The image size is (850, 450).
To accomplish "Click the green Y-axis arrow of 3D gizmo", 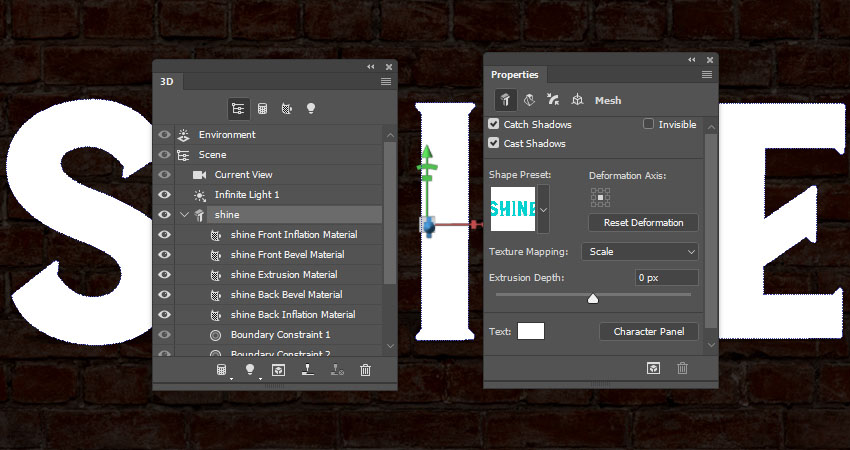I will 427,153.
